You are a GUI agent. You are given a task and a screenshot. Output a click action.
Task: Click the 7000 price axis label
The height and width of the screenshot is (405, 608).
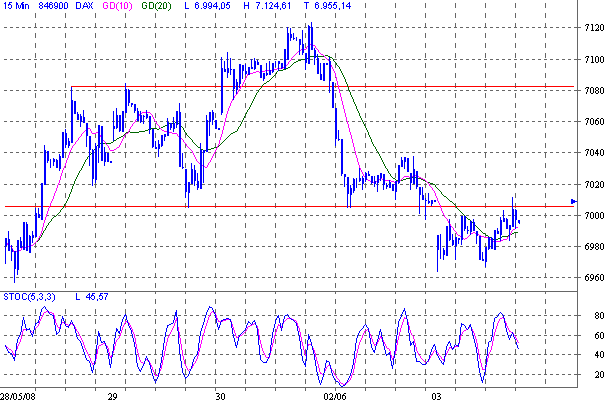[594, 216]
